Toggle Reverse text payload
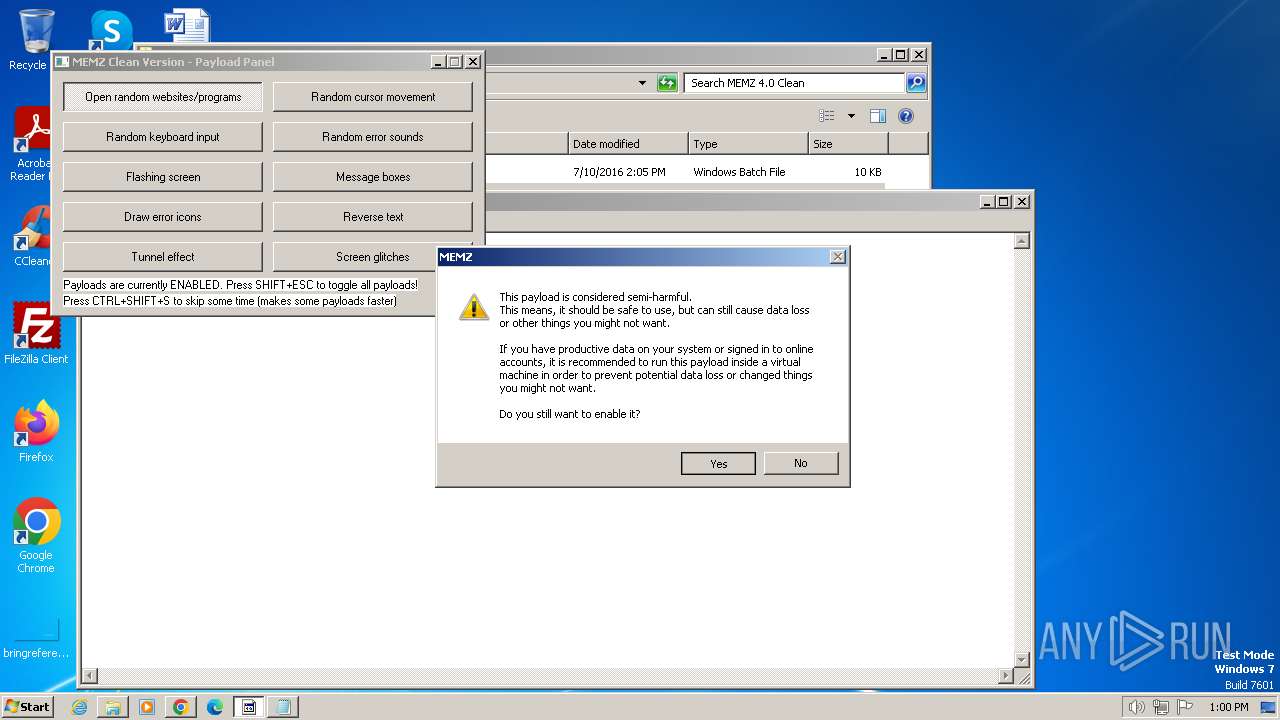 (x=373, y=217)
